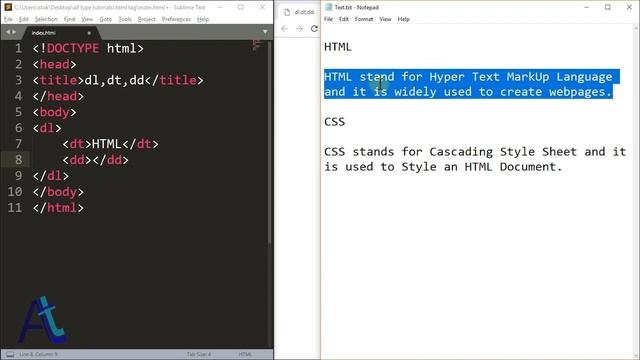Screen dimensions: 640x360
Task: Open the Tools menu in Sublime Text
Action: tap(125, 19)
